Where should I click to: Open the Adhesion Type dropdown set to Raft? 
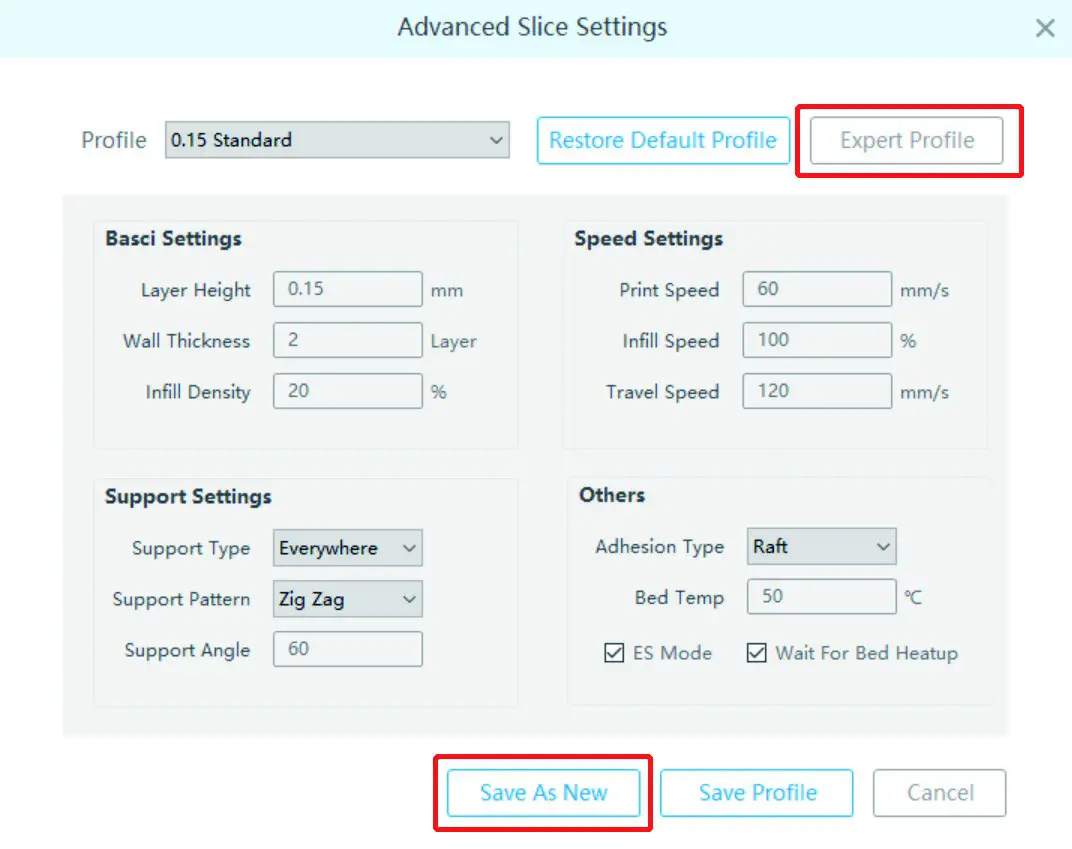pyautogui.click(x=821, y=546)
